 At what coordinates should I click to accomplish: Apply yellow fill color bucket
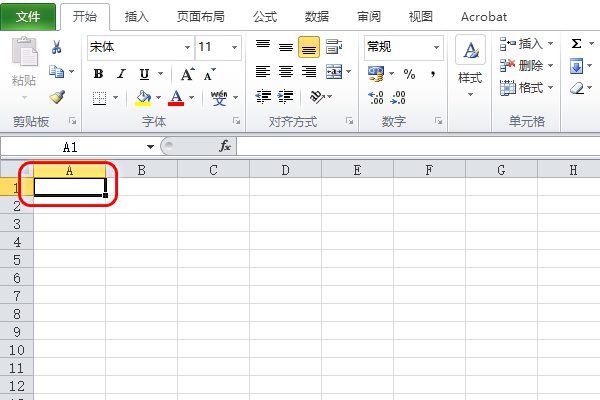click(143, 98)
